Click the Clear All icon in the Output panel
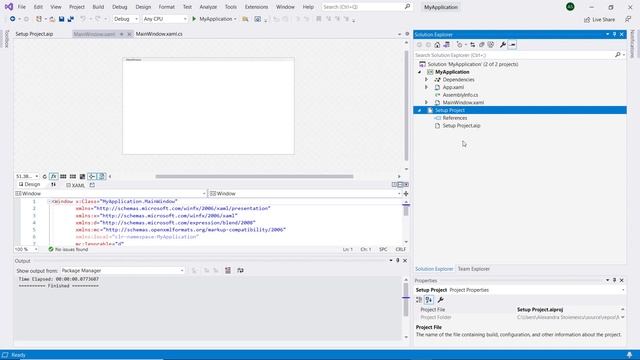640x360 pixels. coord(228,270)
